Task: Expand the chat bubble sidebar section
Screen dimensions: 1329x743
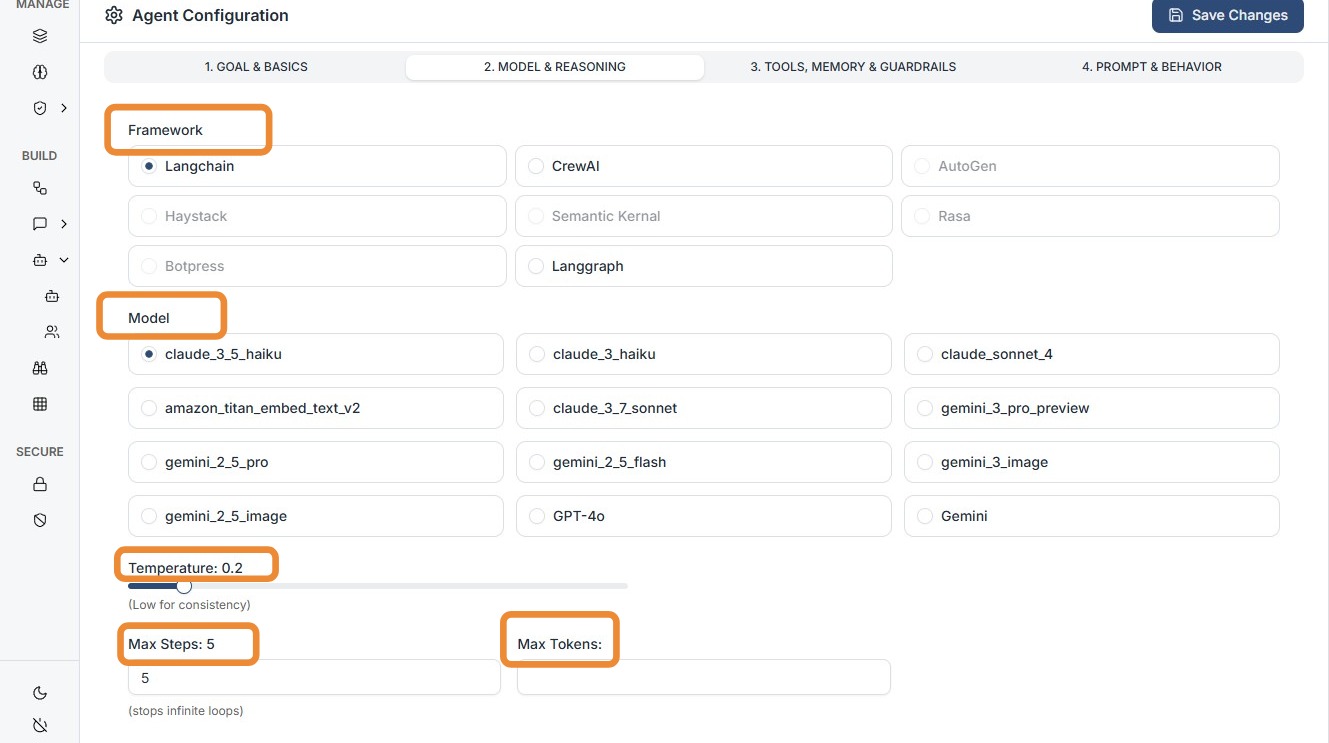Action: [x=64, y=224]
